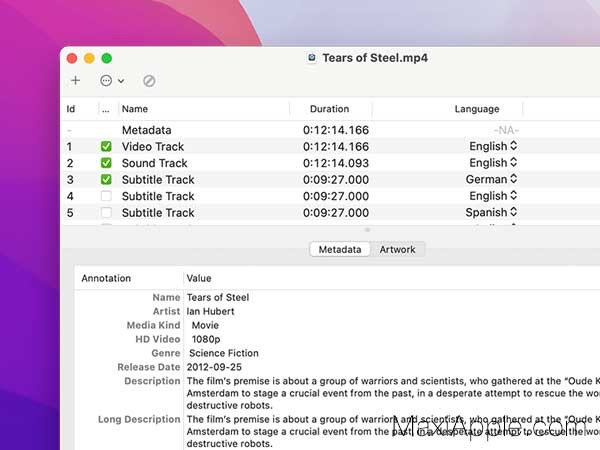Click the Description annotation label
Screen dimensions: 600x450
pos(152,381)
